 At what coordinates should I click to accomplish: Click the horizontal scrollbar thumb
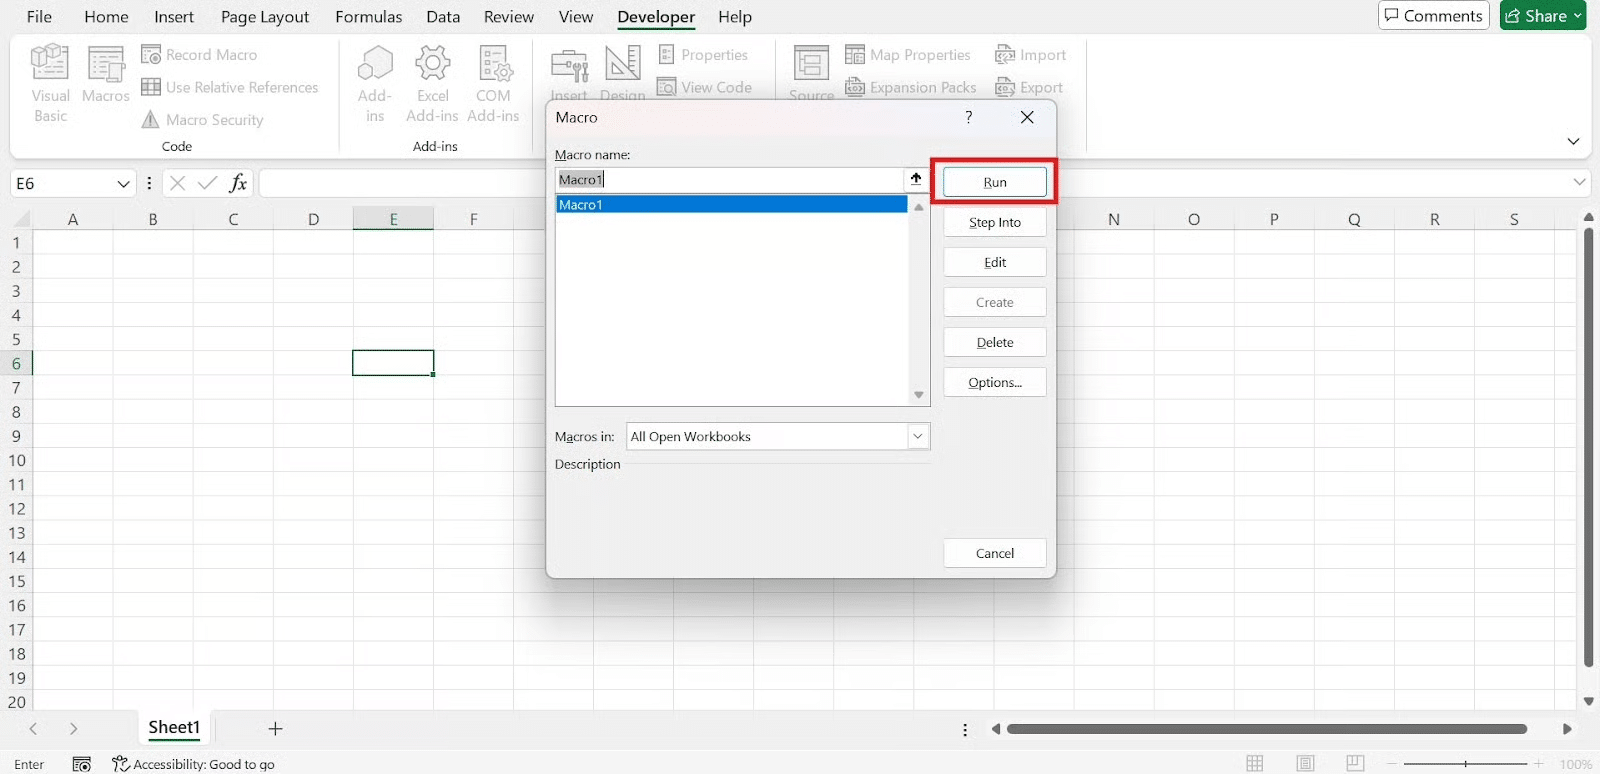click(1266, 729)
